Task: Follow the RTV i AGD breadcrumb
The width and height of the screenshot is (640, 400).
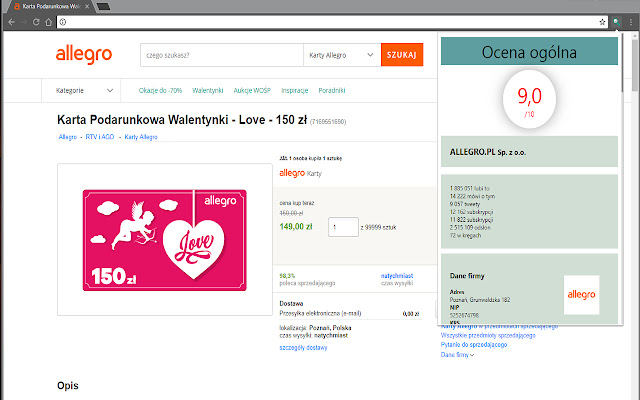Action: tap(100, 137)
